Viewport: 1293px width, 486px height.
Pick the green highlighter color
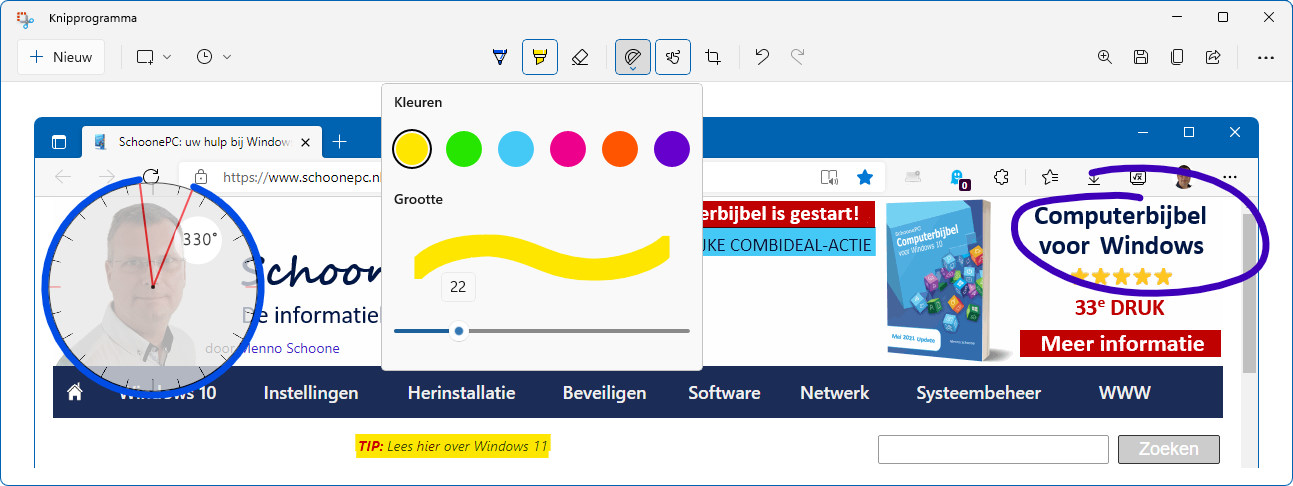(x=464, y=148)
